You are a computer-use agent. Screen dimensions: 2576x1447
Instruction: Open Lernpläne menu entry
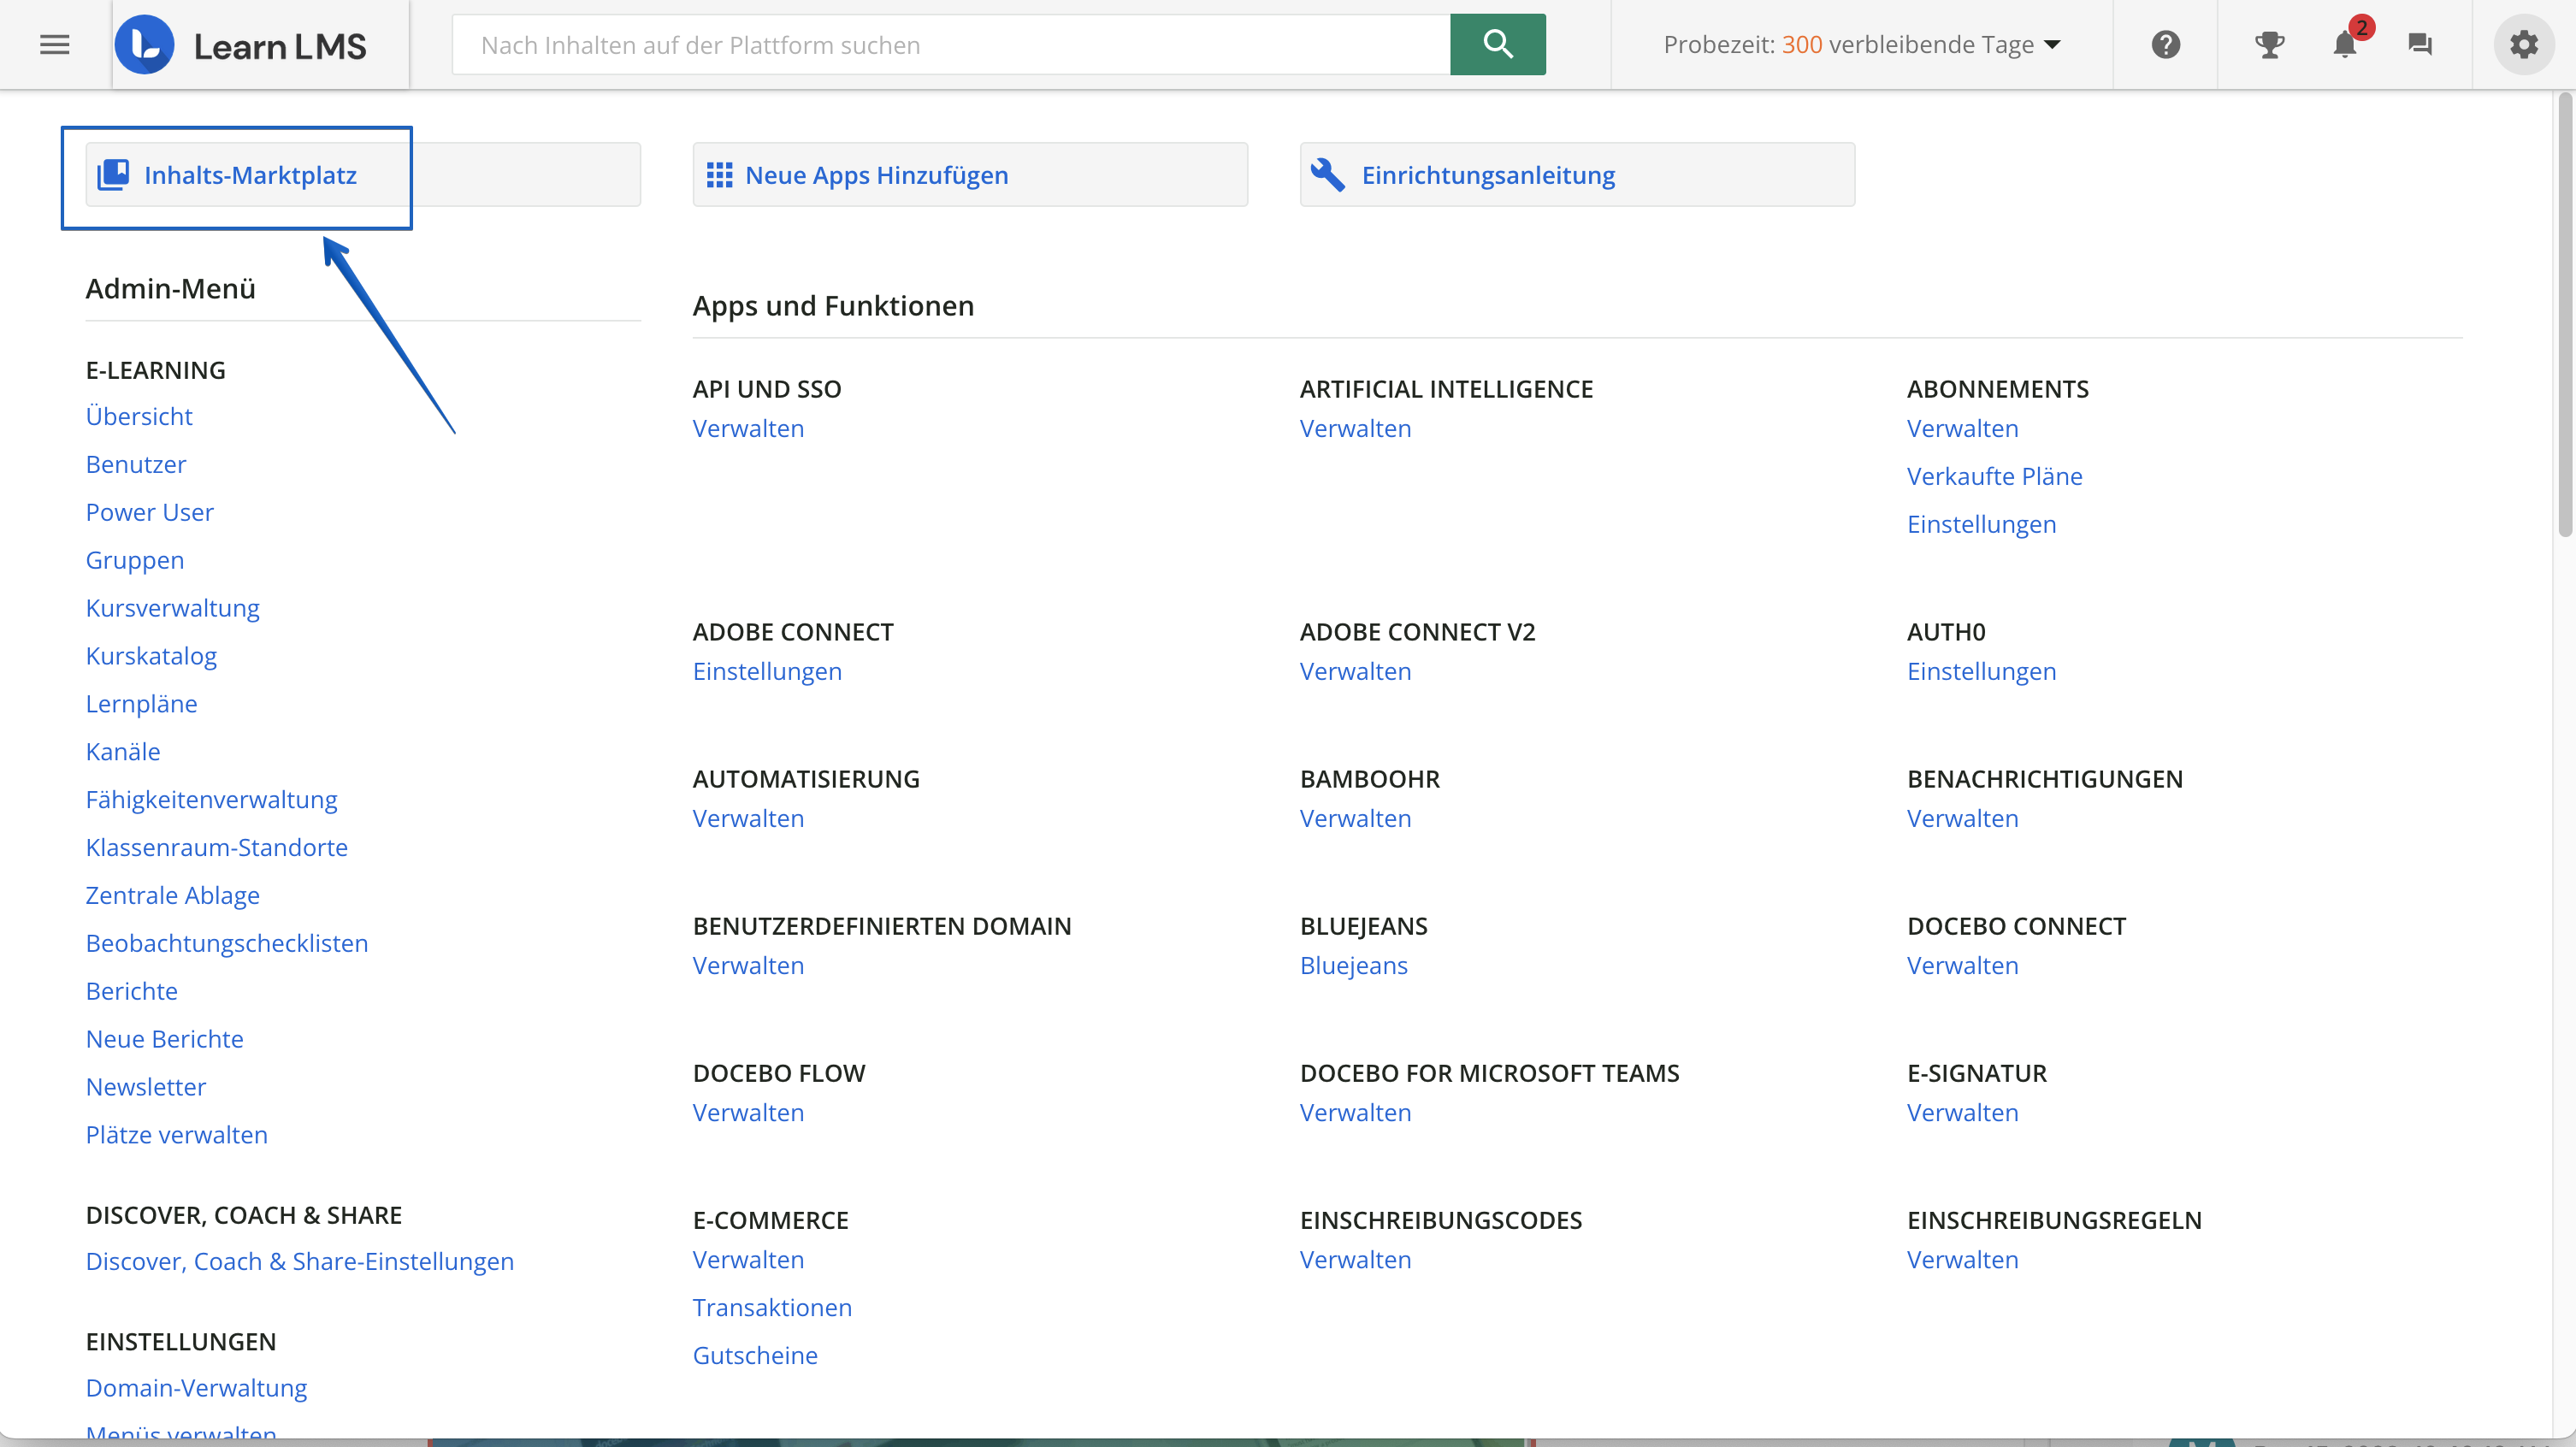142,704
